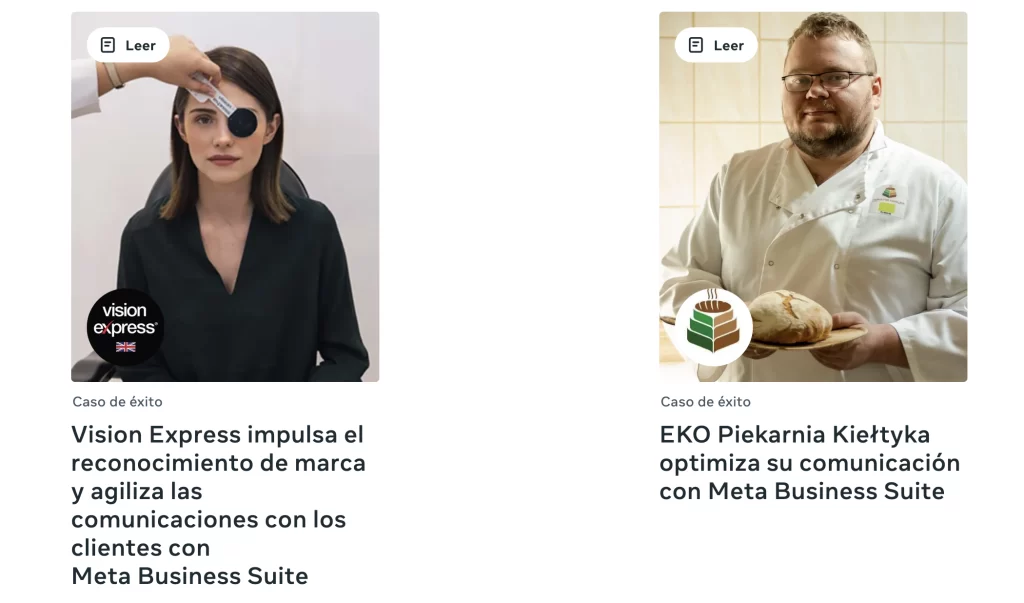Screen dimensions: 1024x603
Task: Click the UK flag in Vision Express logo
Action: 125,346
